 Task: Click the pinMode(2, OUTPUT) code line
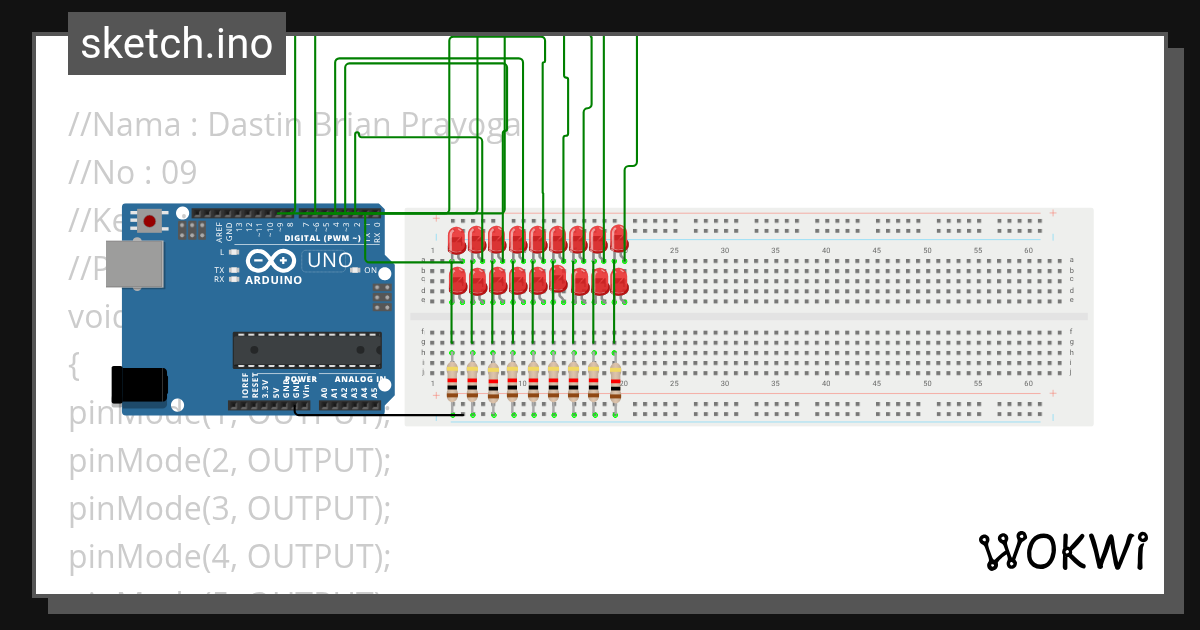pyautogui.click(x=228, y=461)
